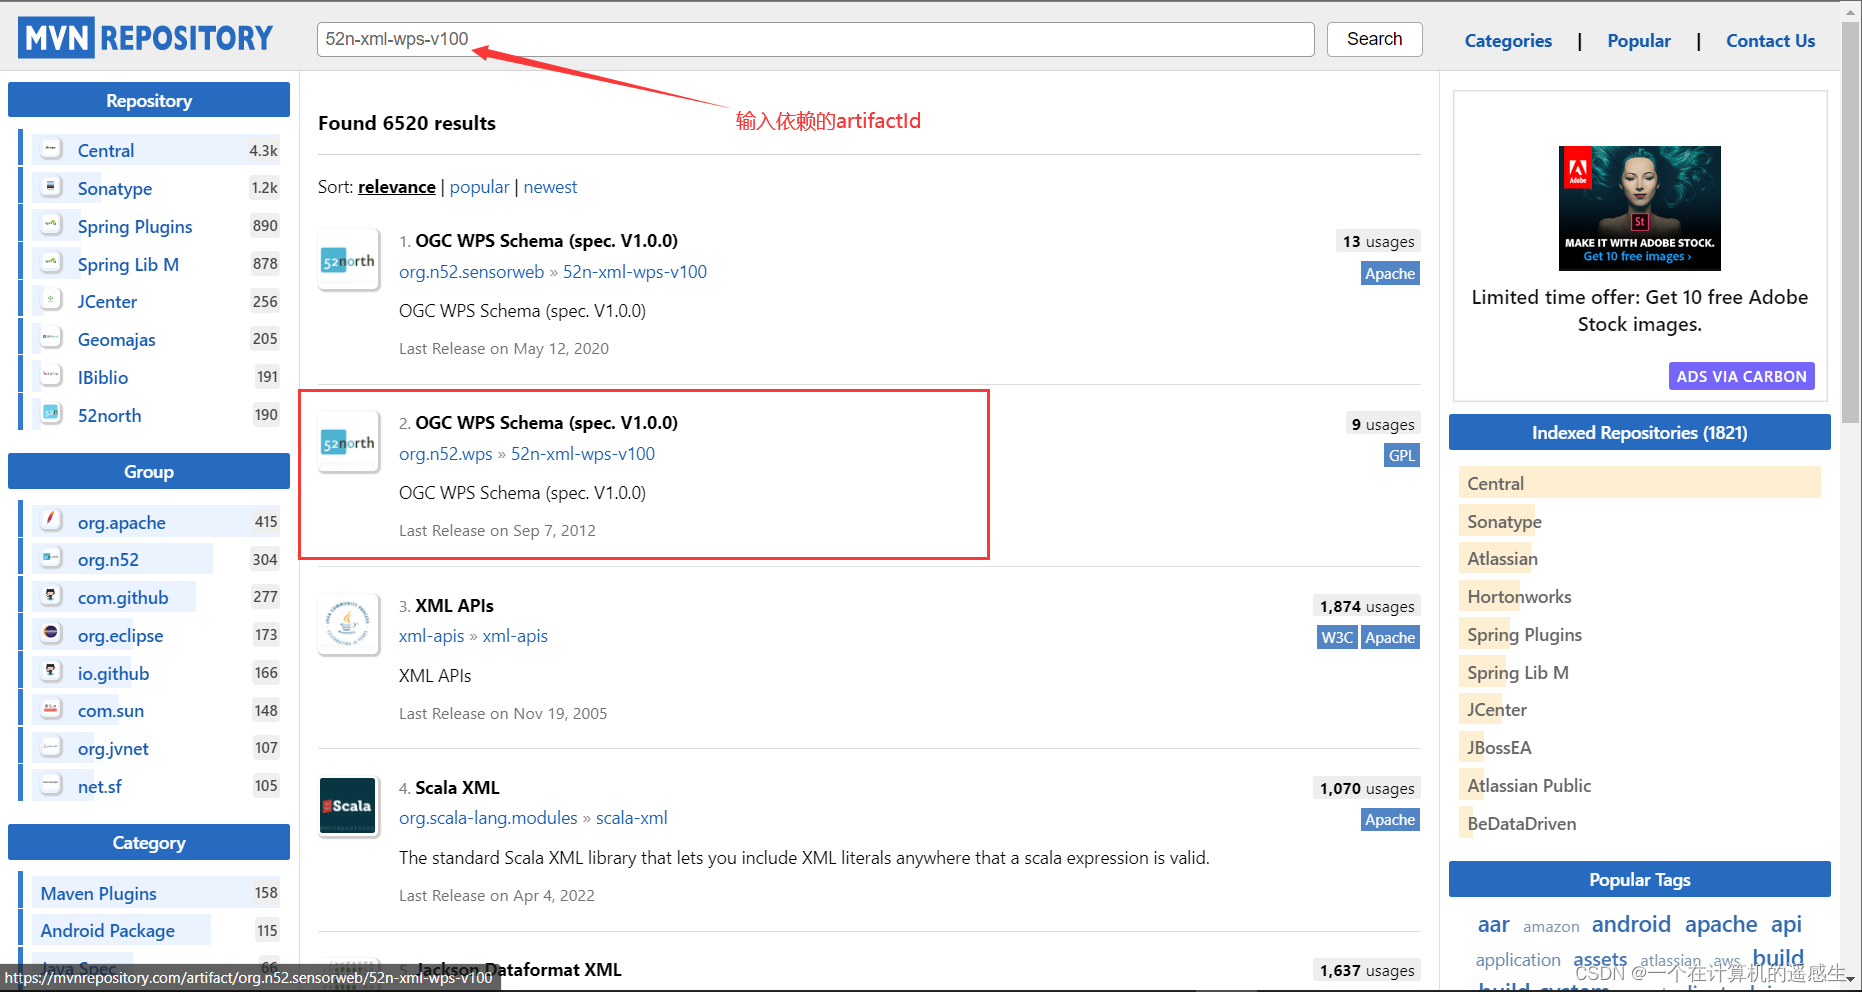Viewport: 1862px width, 992px height.
Task: Click the api popular tag
Action: [x=1786, y=924]
